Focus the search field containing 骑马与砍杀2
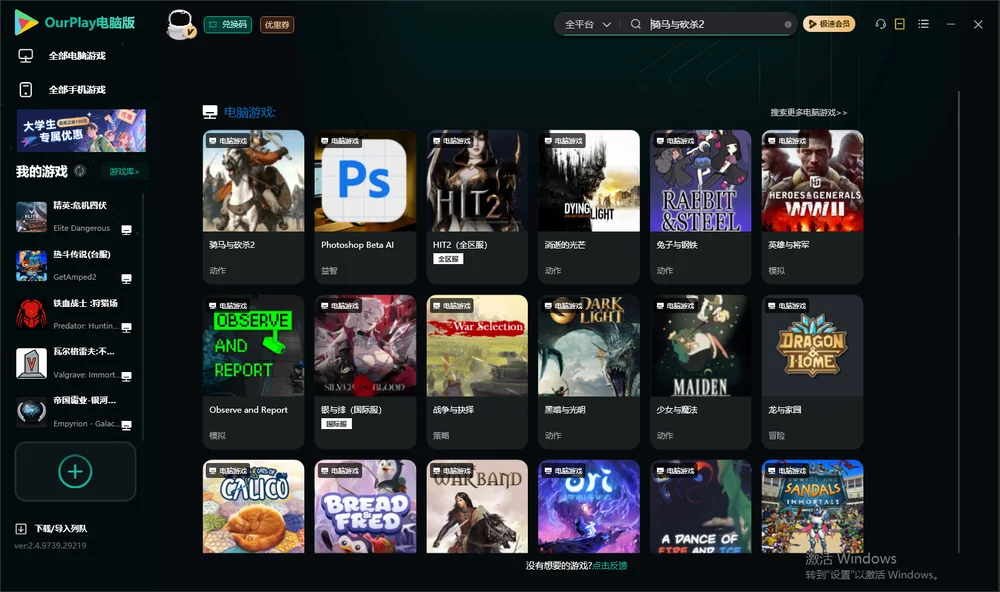This screenshot has height=592, width=1000. point(714,24)
